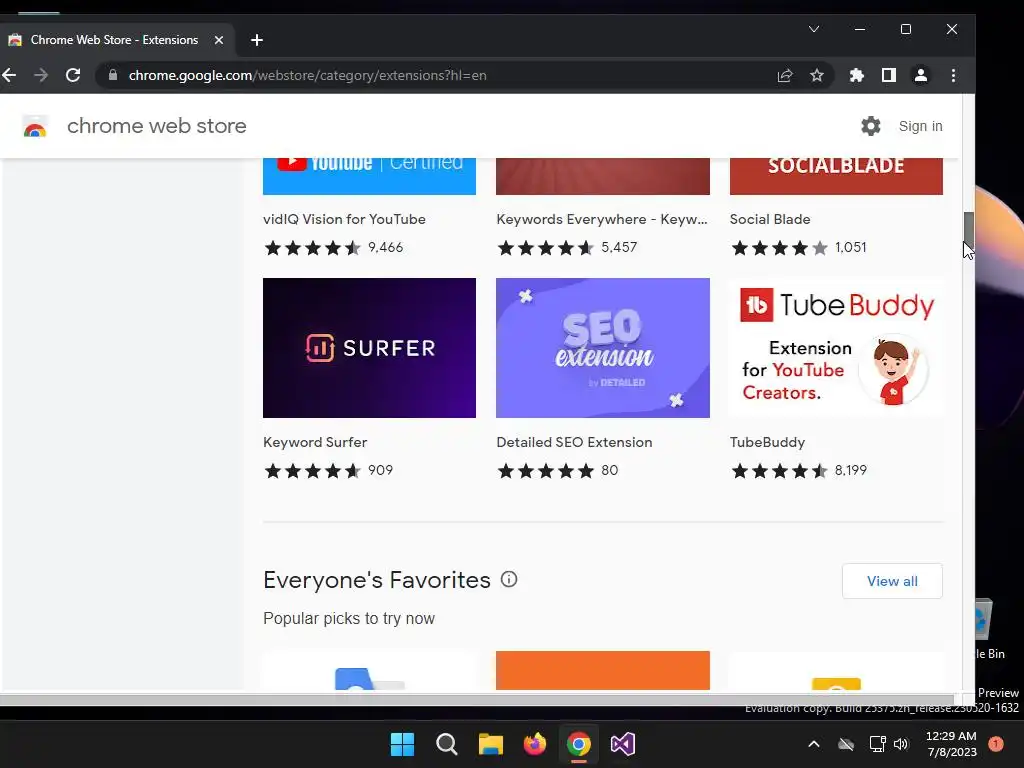Open the Keyword Surfer thumbnail

point(369,348)
